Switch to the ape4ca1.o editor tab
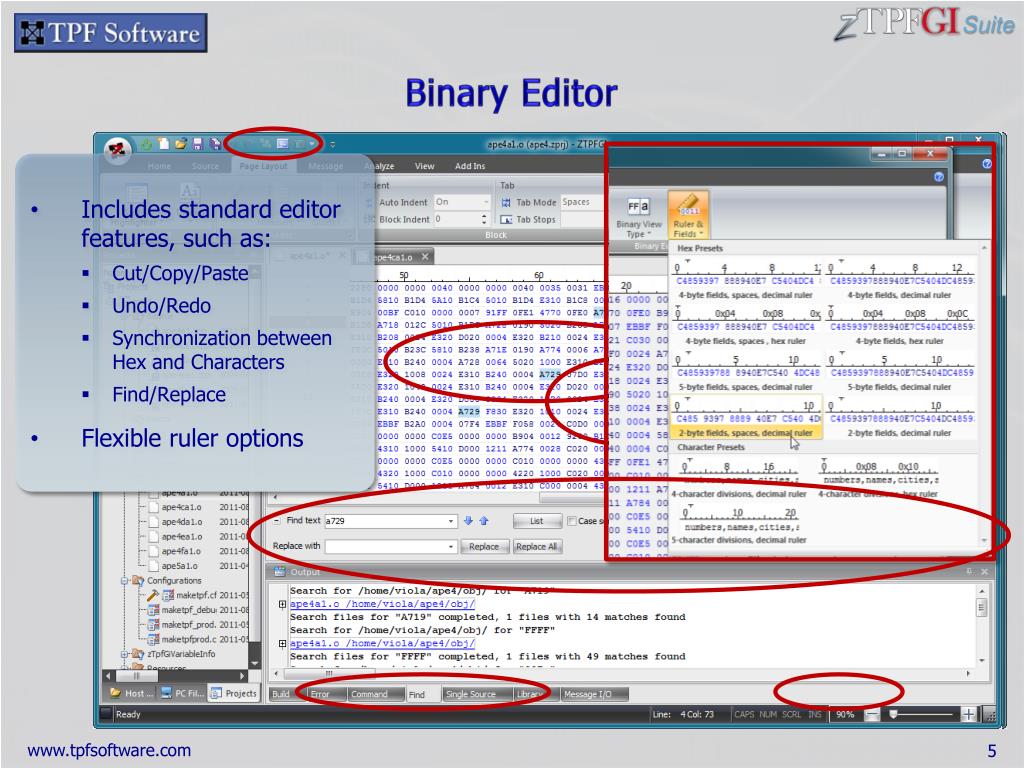This screenshot has height=768, width=1024. (x=394, y=257)
